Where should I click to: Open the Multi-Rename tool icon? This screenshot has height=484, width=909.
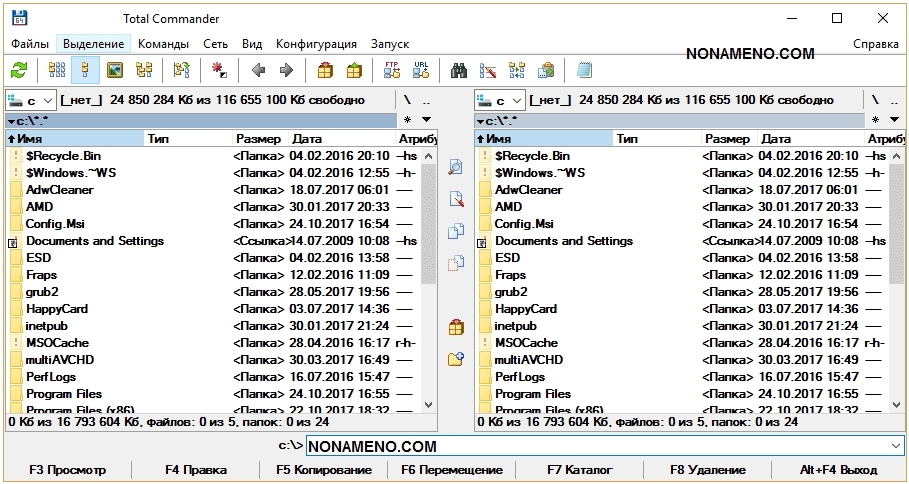[488, 71]
